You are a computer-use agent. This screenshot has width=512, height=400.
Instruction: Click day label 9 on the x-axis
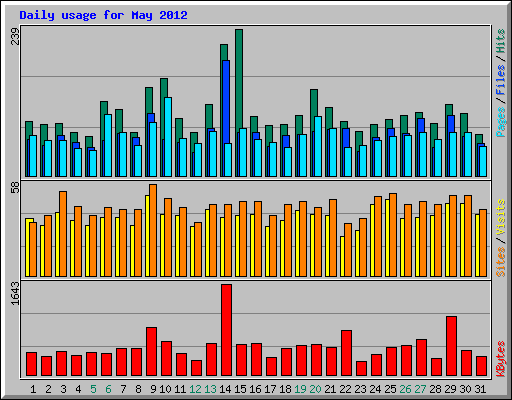point(153,389)
